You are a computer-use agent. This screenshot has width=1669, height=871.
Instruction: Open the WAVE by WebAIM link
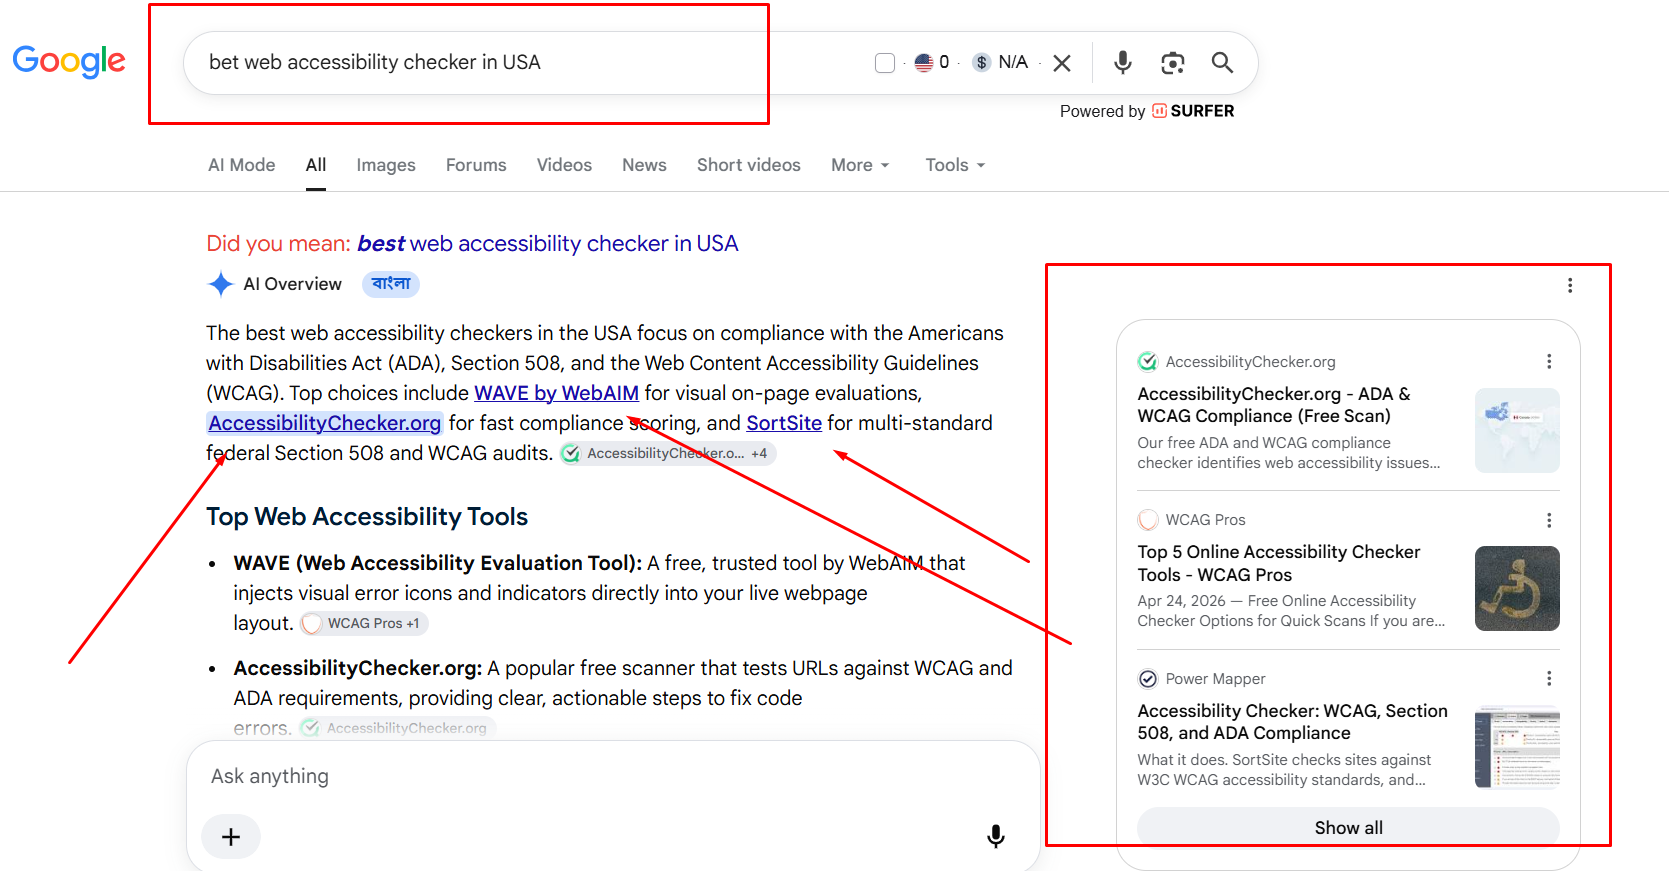click(556, 393)
